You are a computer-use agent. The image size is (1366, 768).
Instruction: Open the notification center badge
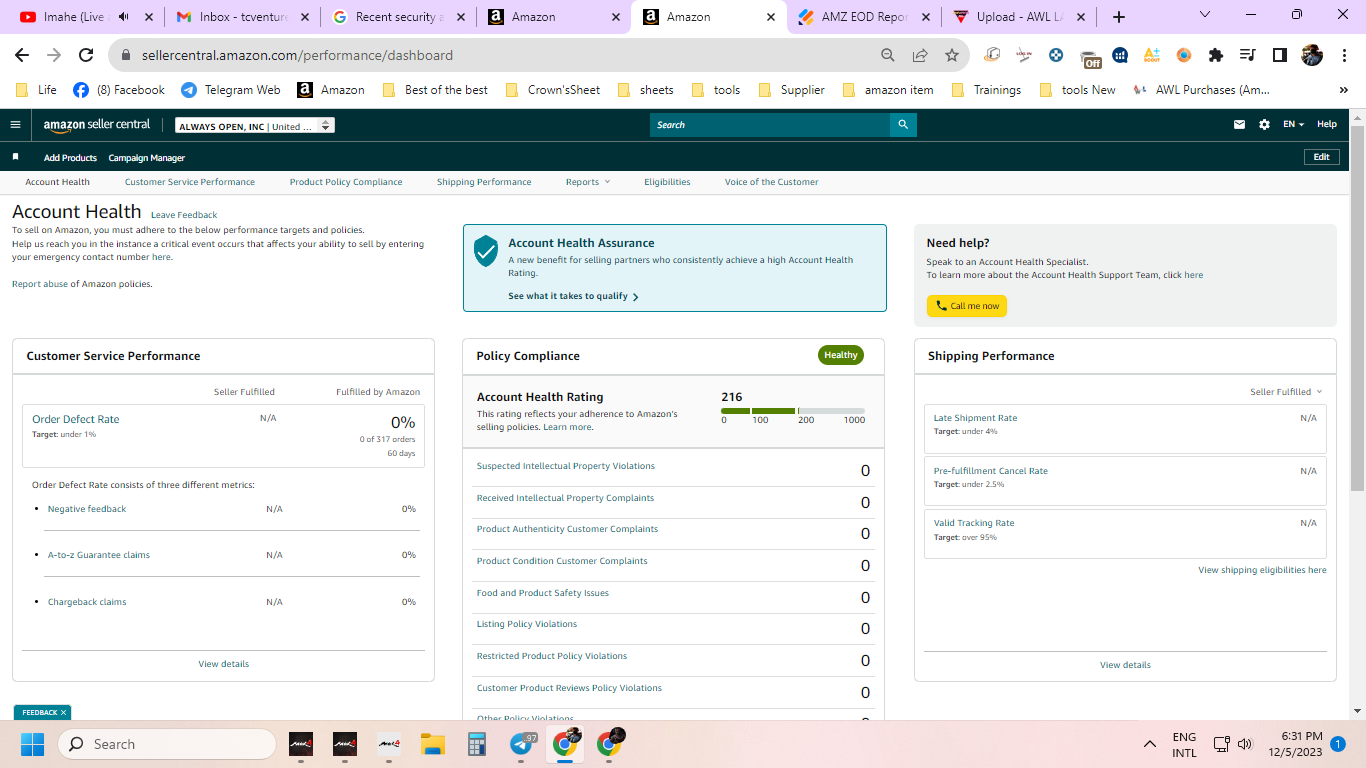pos(1337,744)
